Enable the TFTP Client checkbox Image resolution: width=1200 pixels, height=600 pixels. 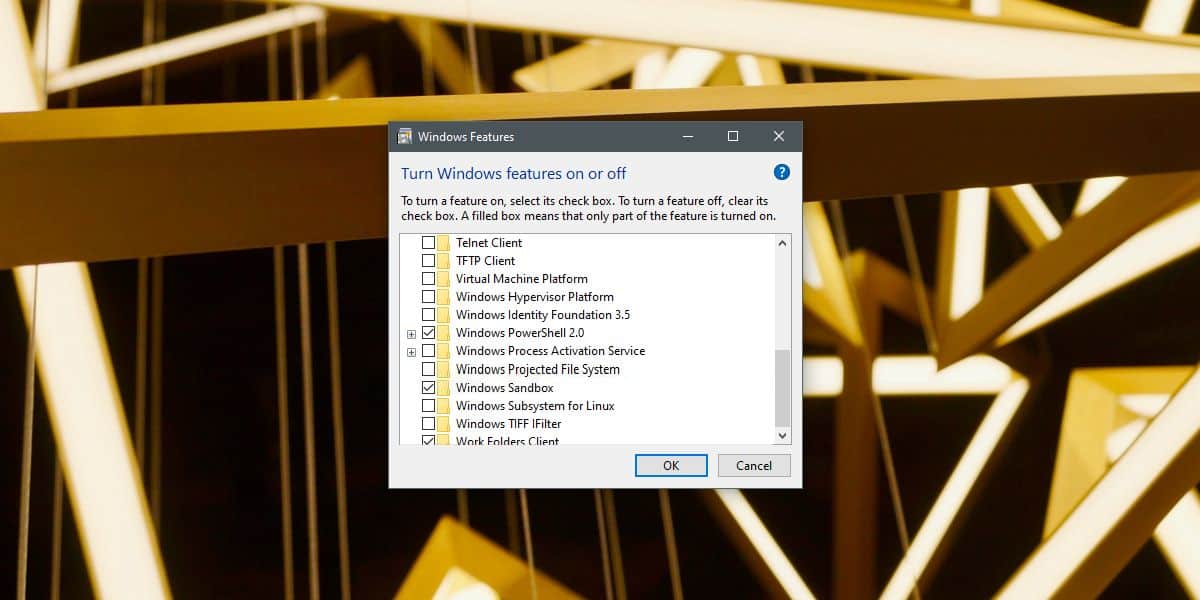point(428,261)
